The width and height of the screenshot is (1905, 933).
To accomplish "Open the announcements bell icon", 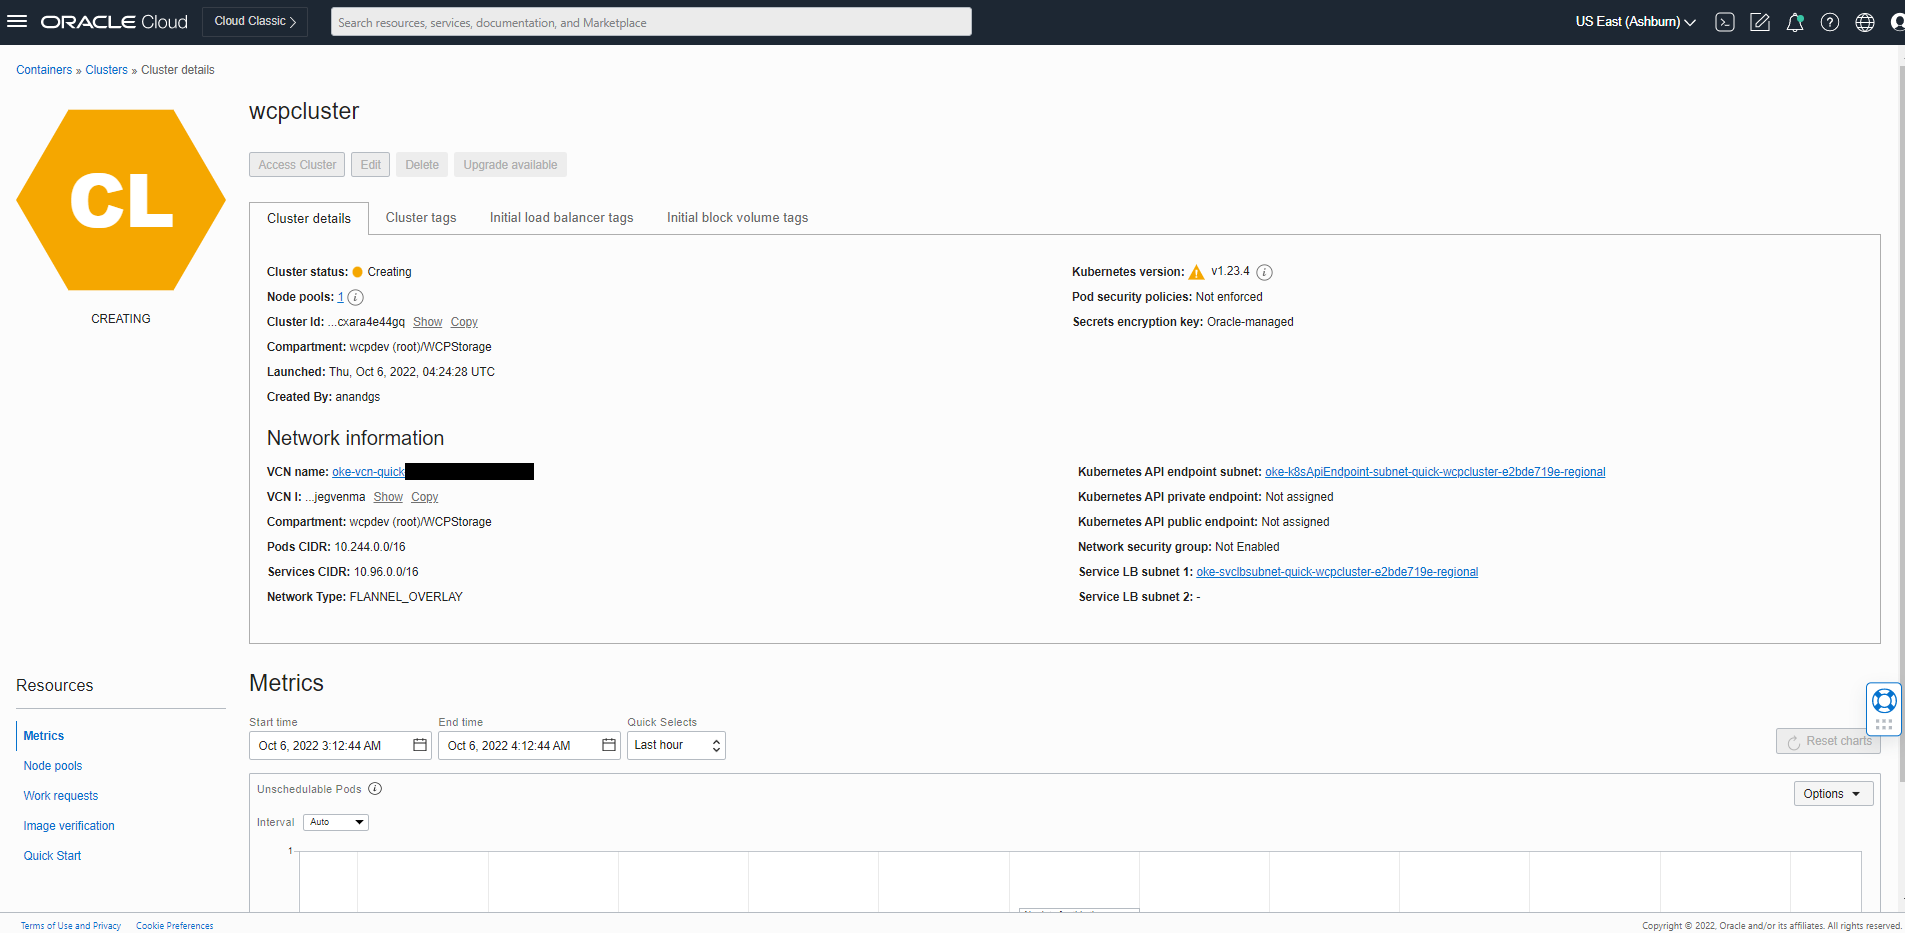I will point(1795,22).
